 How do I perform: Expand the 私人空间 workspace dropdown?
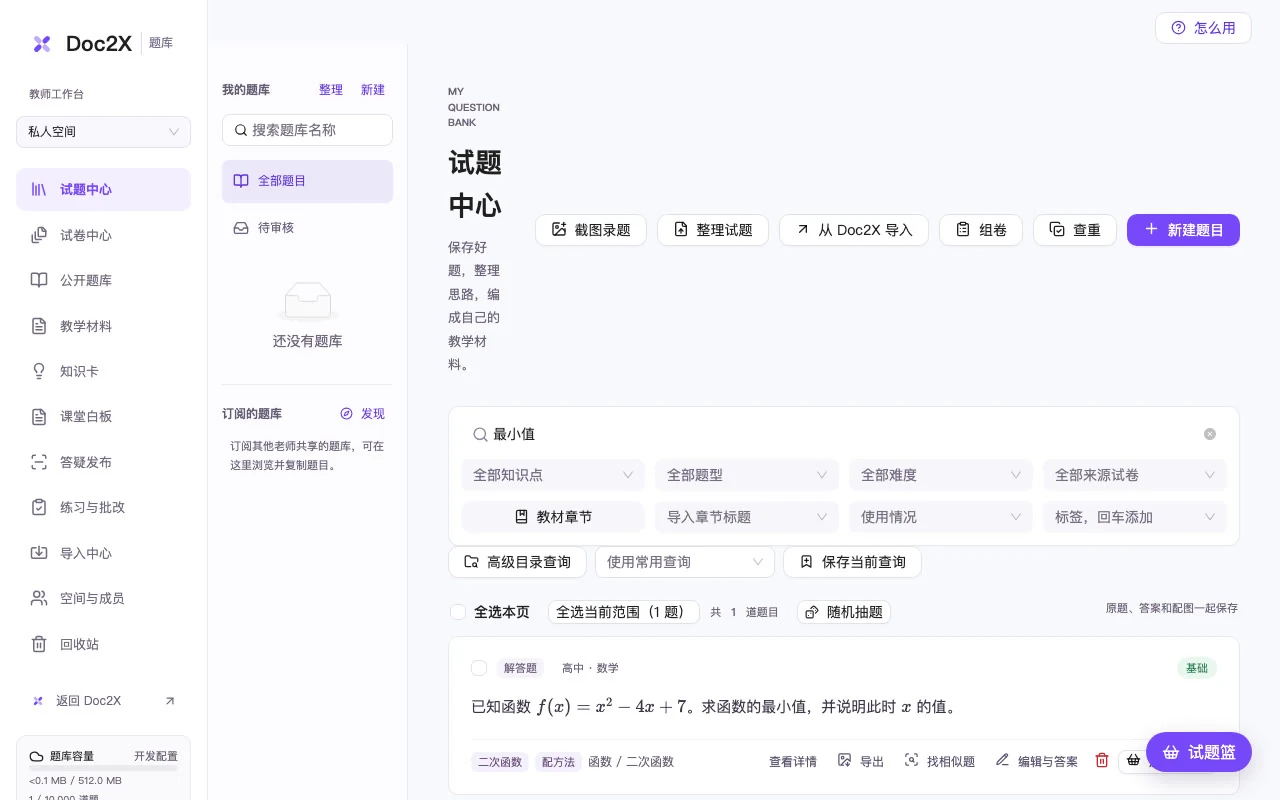[103, 132]
